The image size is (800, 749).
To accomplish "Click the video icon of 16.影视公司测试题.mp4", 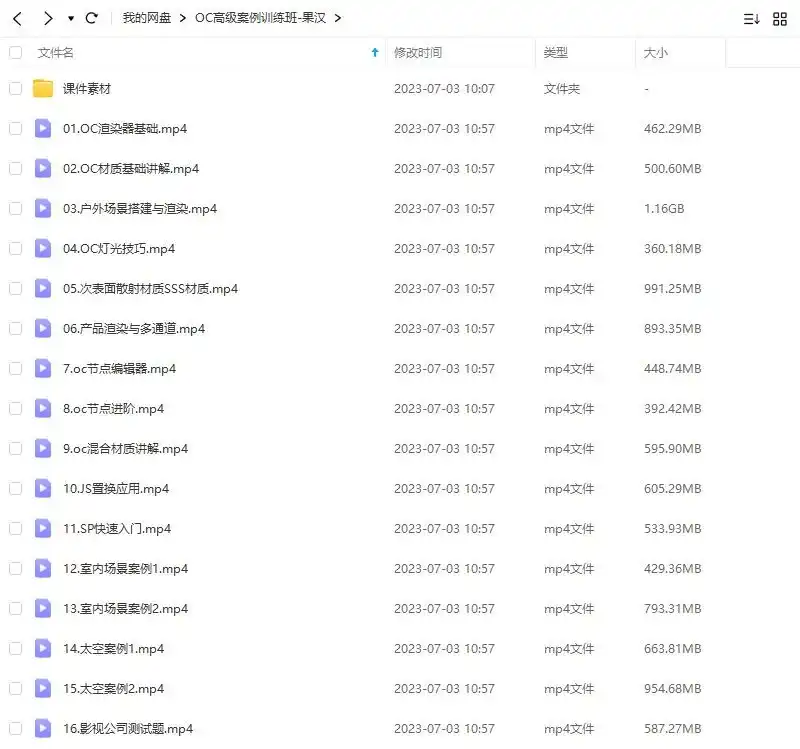I will (x=40, y=728).
